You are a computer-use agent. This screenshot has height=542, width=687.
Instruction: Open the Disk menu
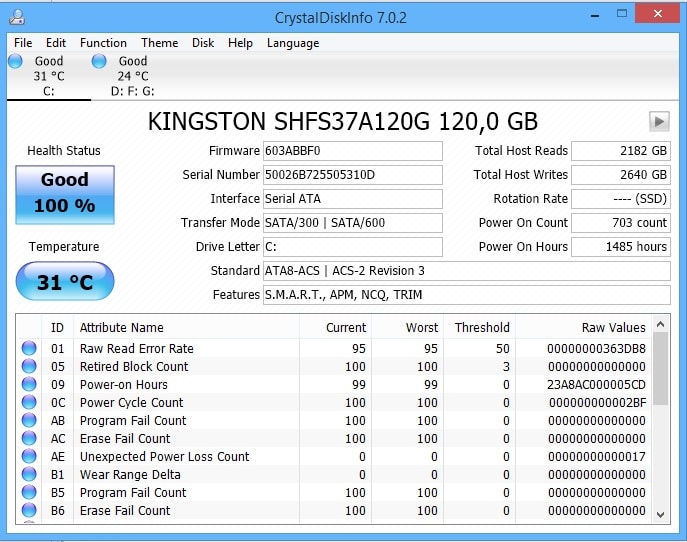click(203, 43)
